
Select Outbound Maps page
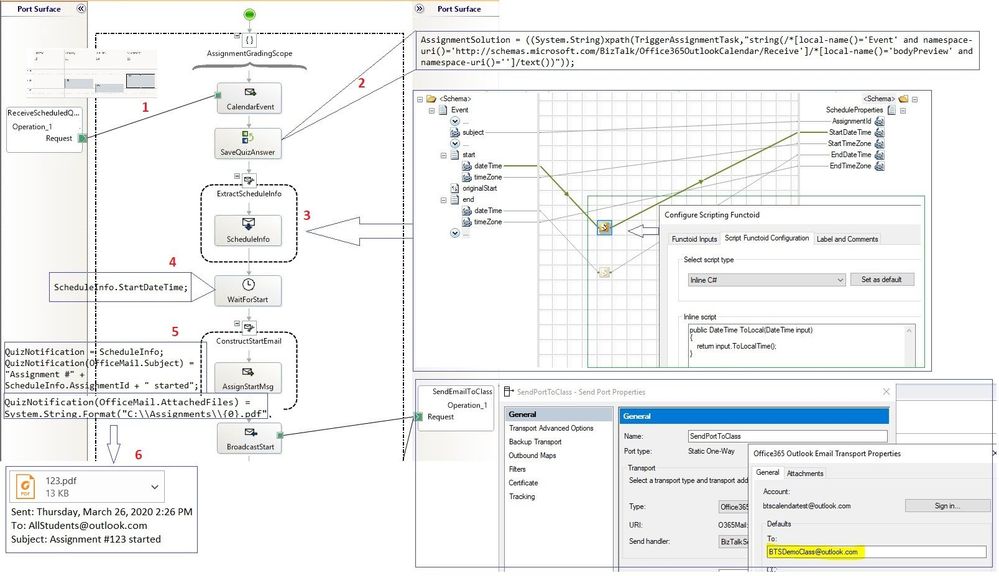click(532, 456)
